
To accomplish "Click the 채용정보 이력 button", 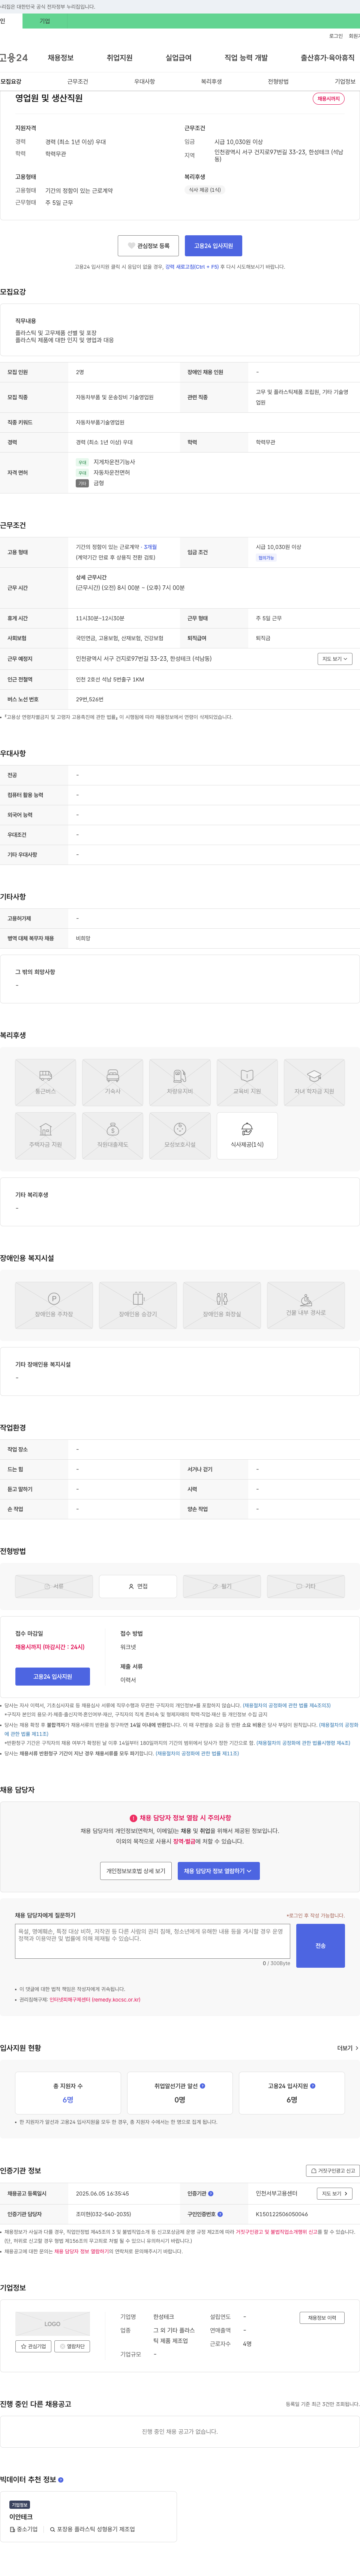I will point(322,2318).
